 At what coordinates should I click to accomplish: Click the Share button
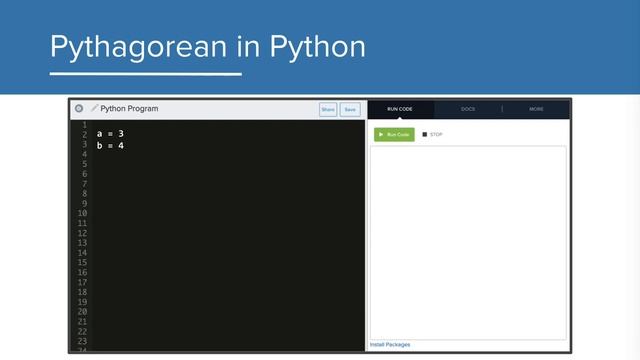(x=328, y=109)
